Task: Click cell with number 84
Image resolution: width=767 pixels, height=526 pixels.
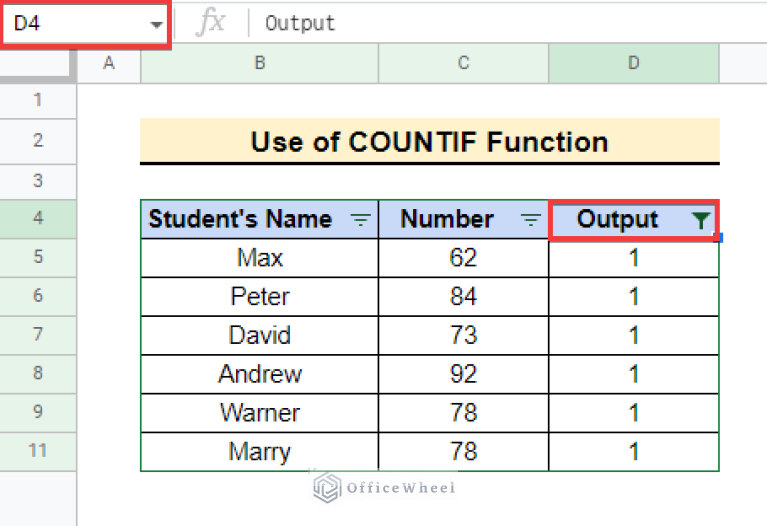Action: (463, 296)
